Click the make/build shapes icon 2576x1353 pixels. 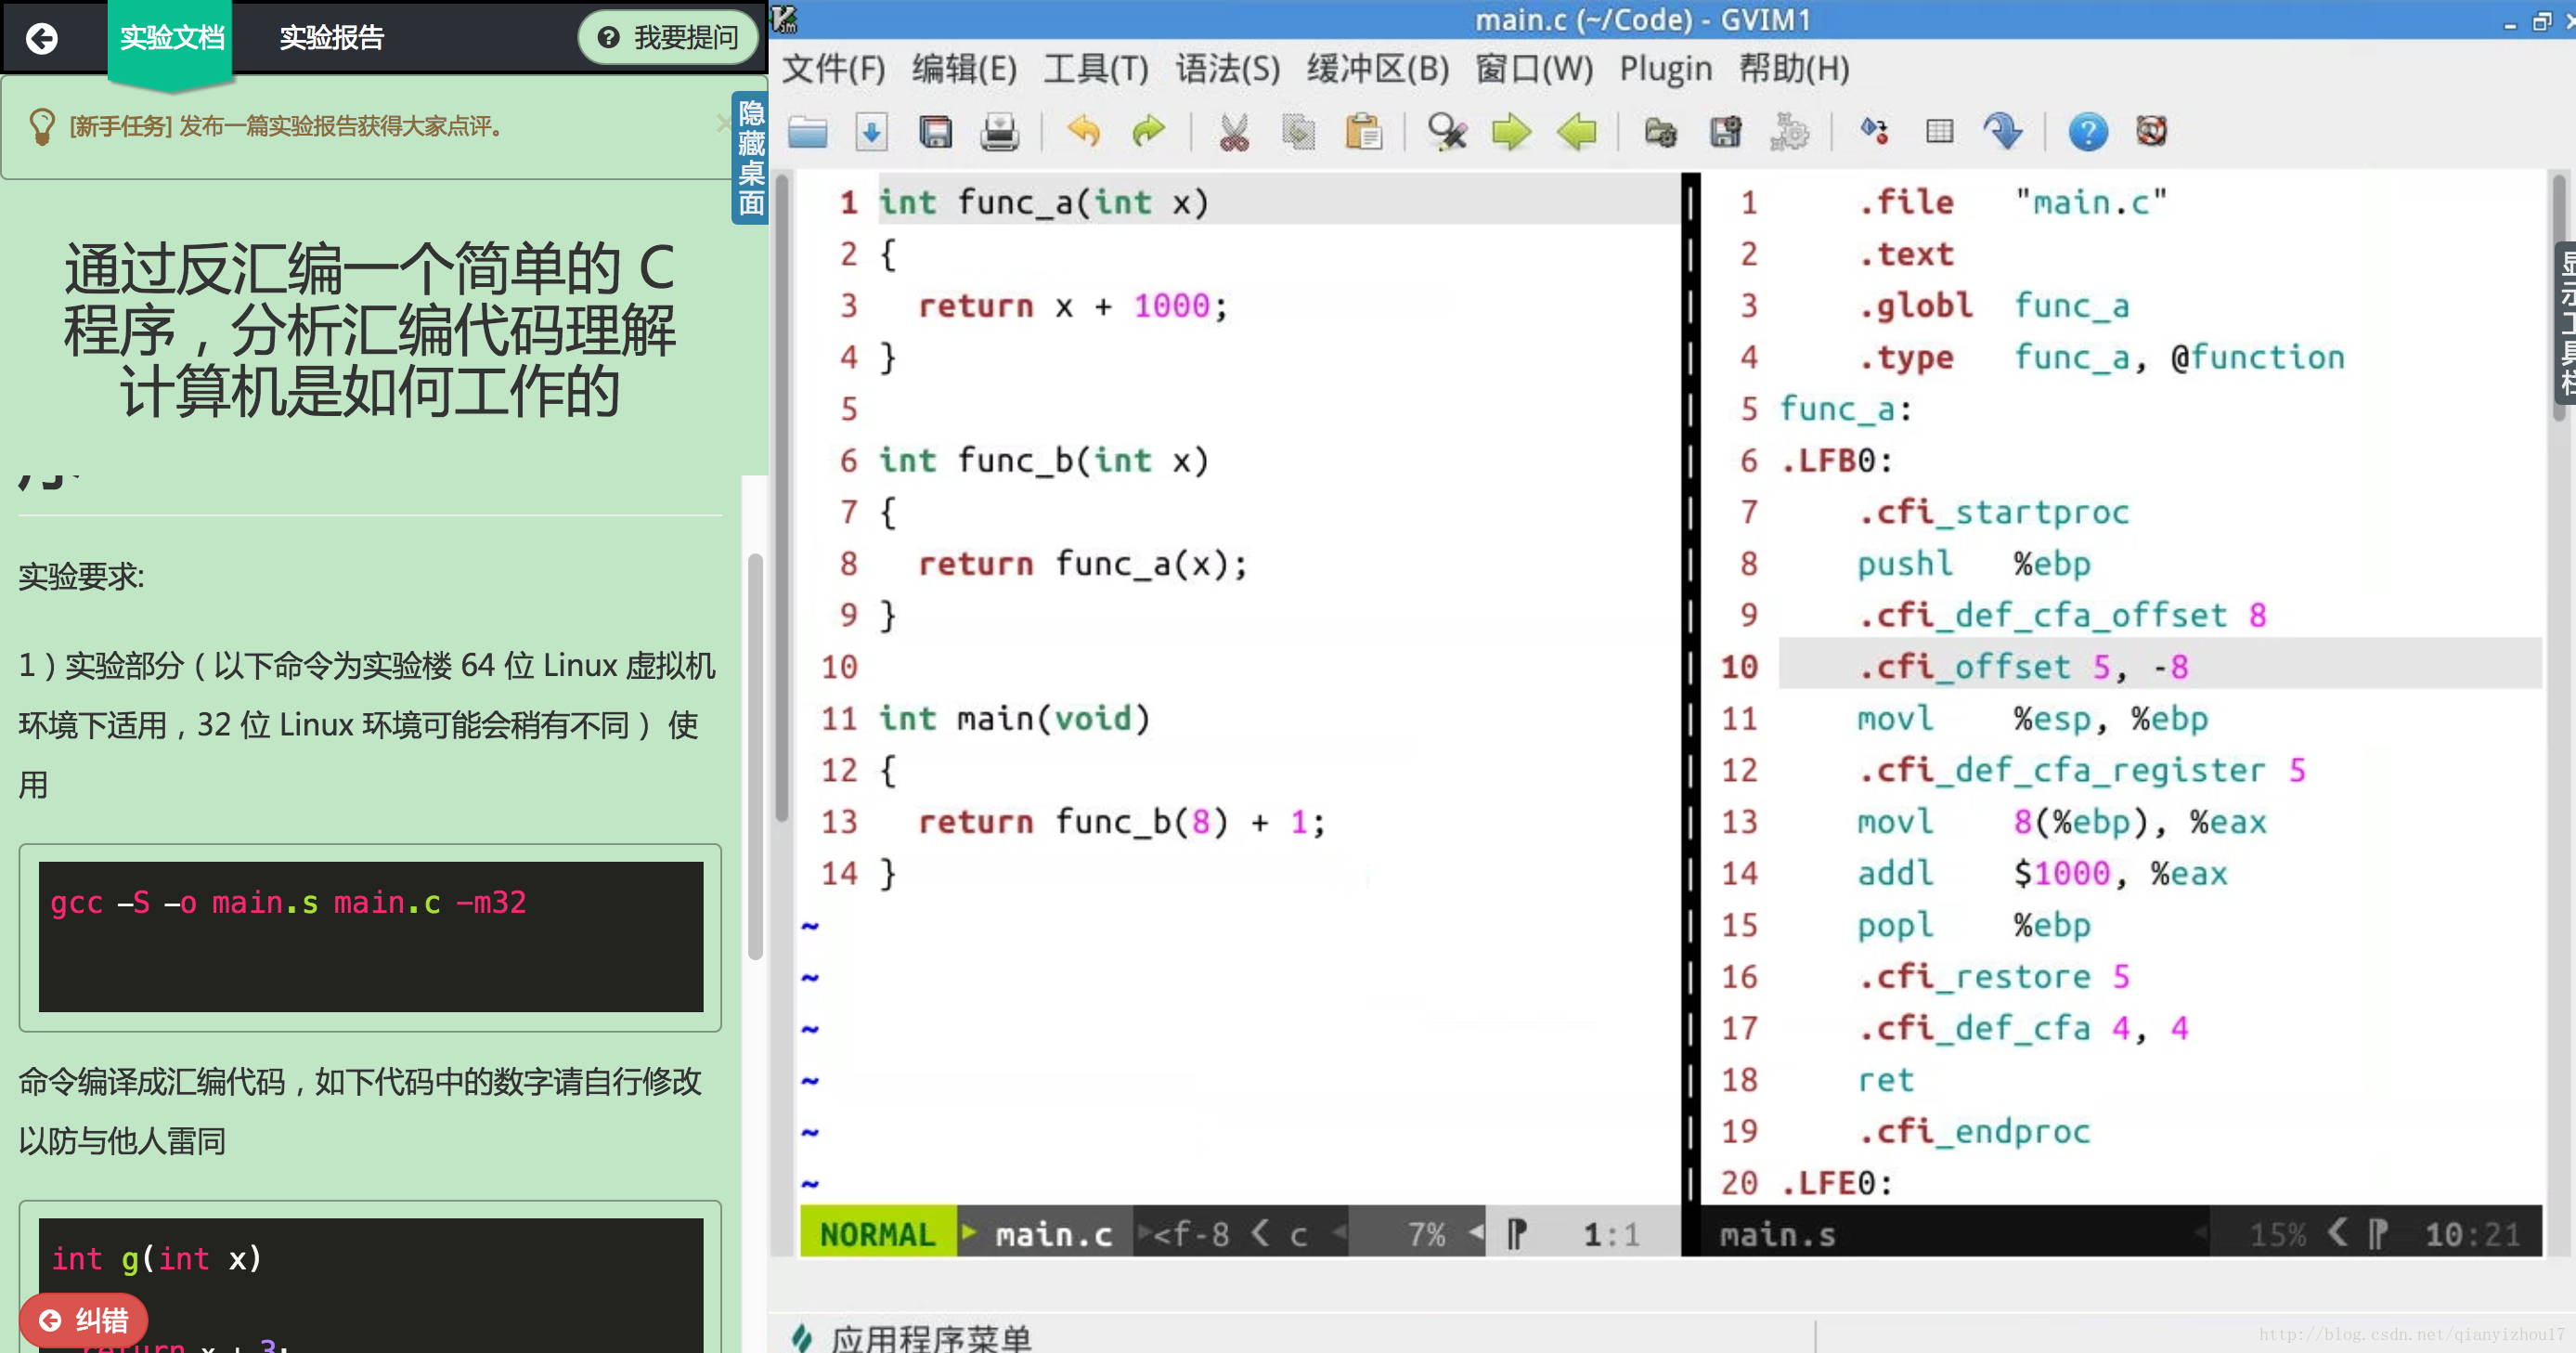coord(1874,132)
